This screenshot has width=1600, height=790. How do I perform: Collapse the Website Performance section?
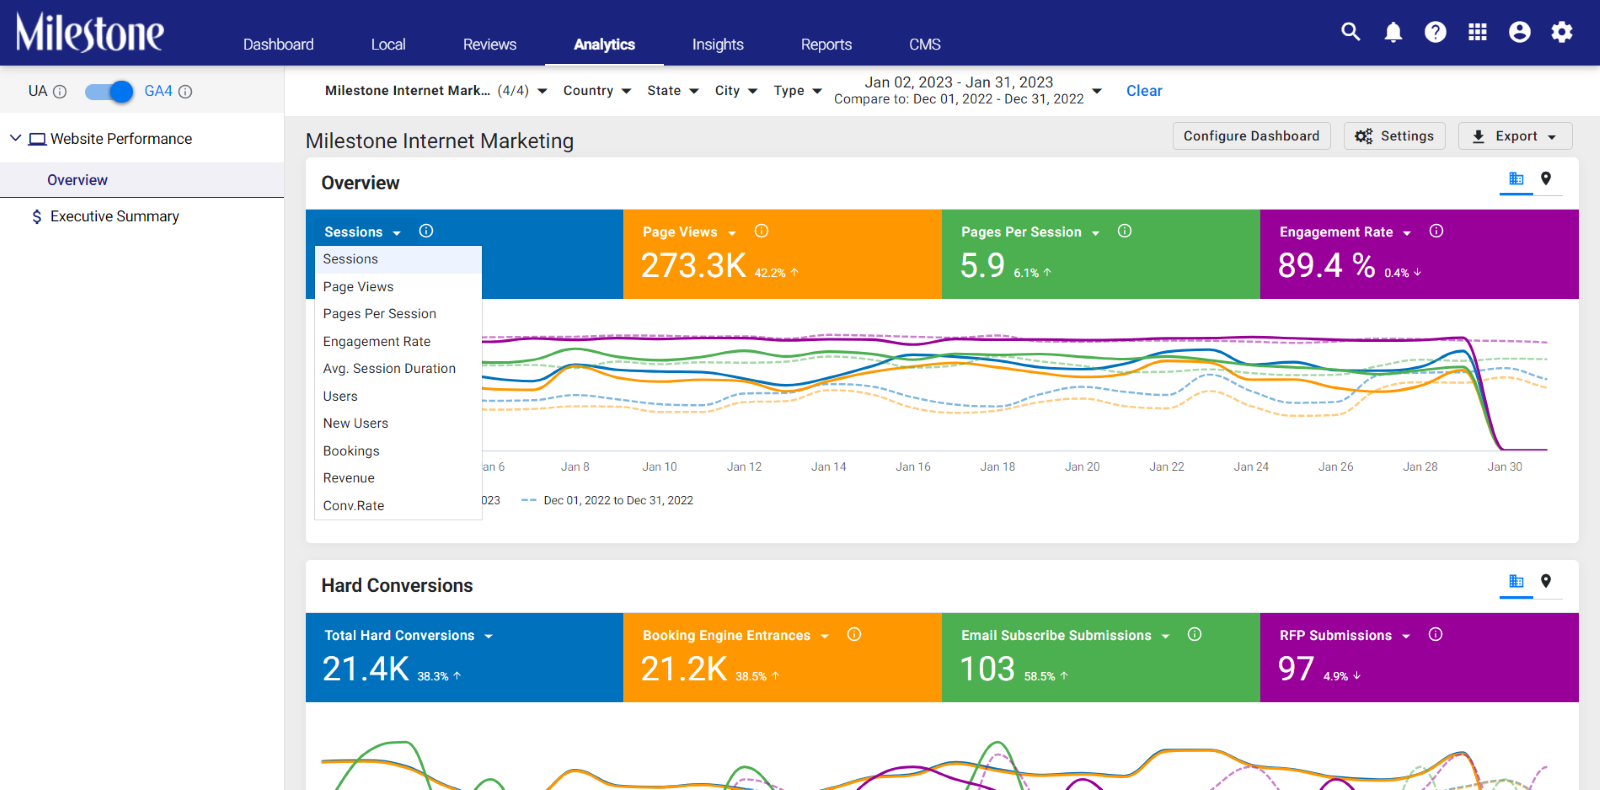coord(16,138)
